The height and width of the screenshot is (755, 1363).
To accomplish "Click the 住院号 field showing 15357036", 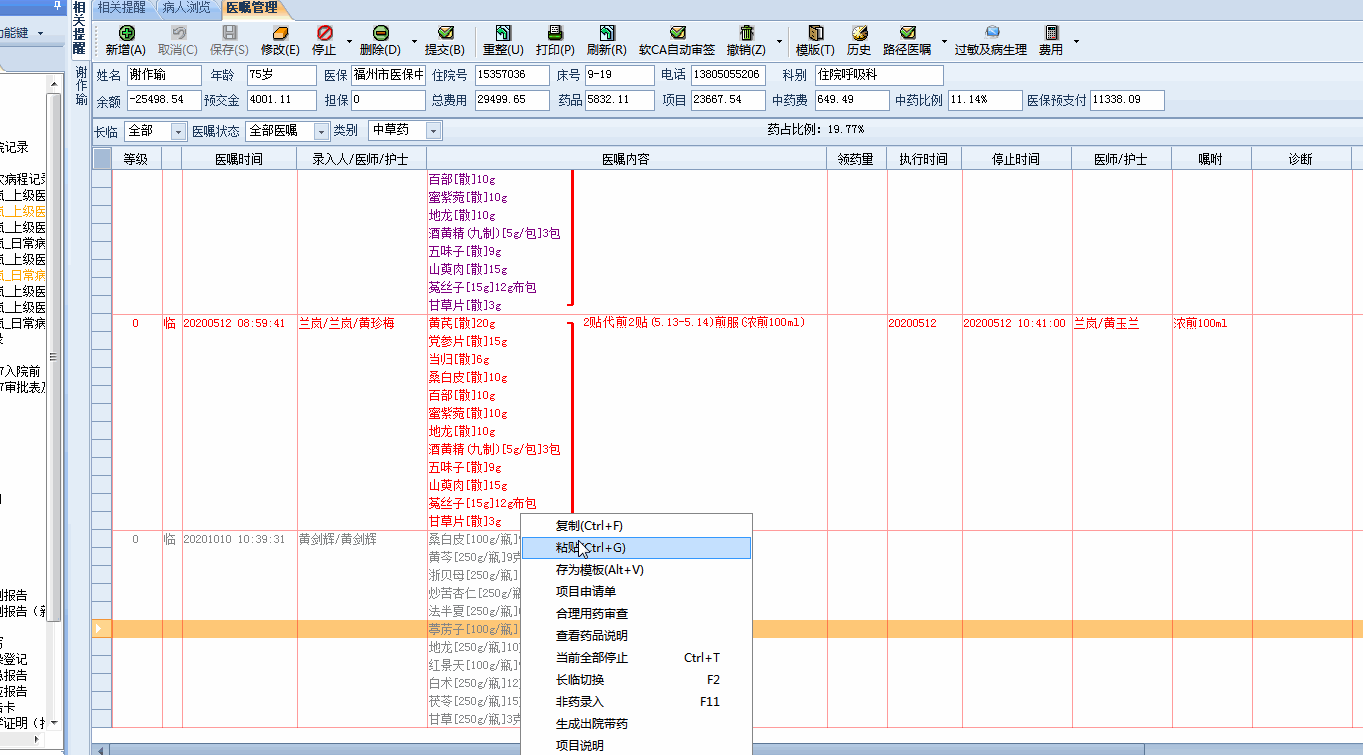I will [512, 75].
